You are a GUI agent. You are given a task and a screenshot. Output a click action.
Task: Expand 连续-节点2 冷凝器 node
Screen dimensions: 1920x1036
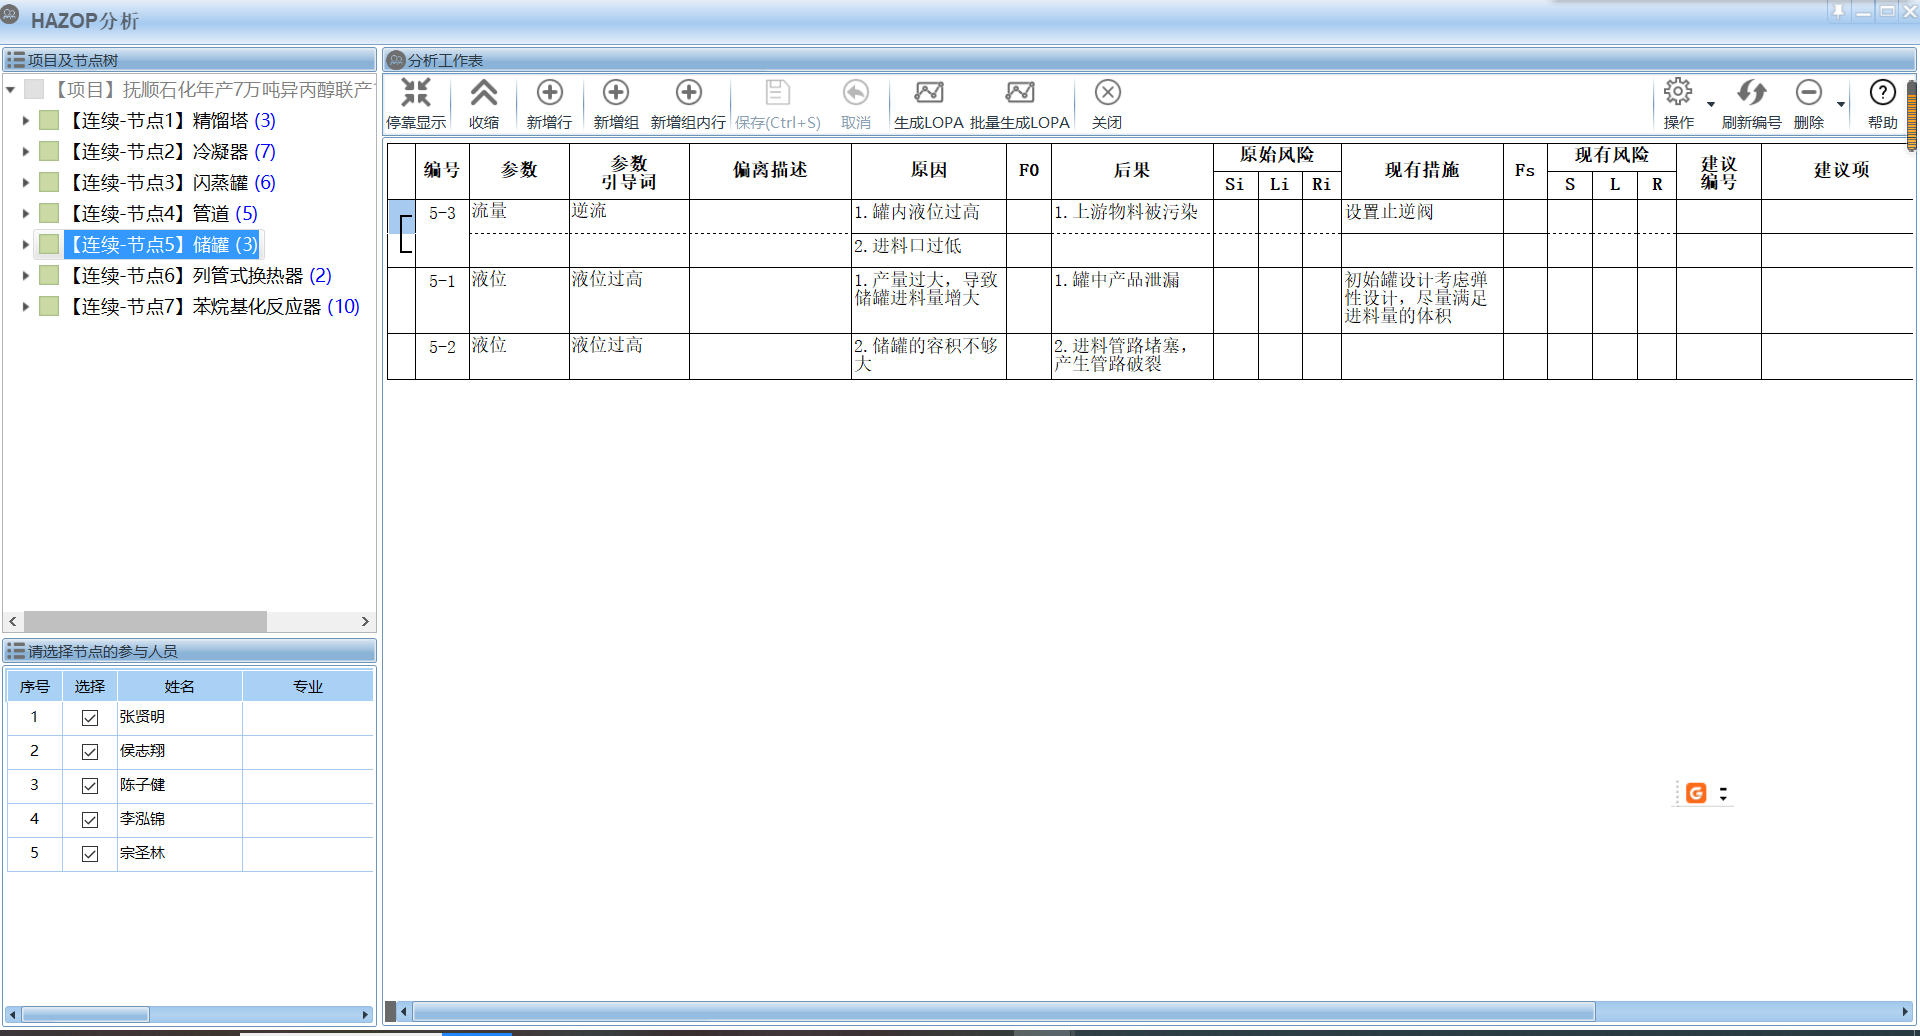[x=26, y=152]
